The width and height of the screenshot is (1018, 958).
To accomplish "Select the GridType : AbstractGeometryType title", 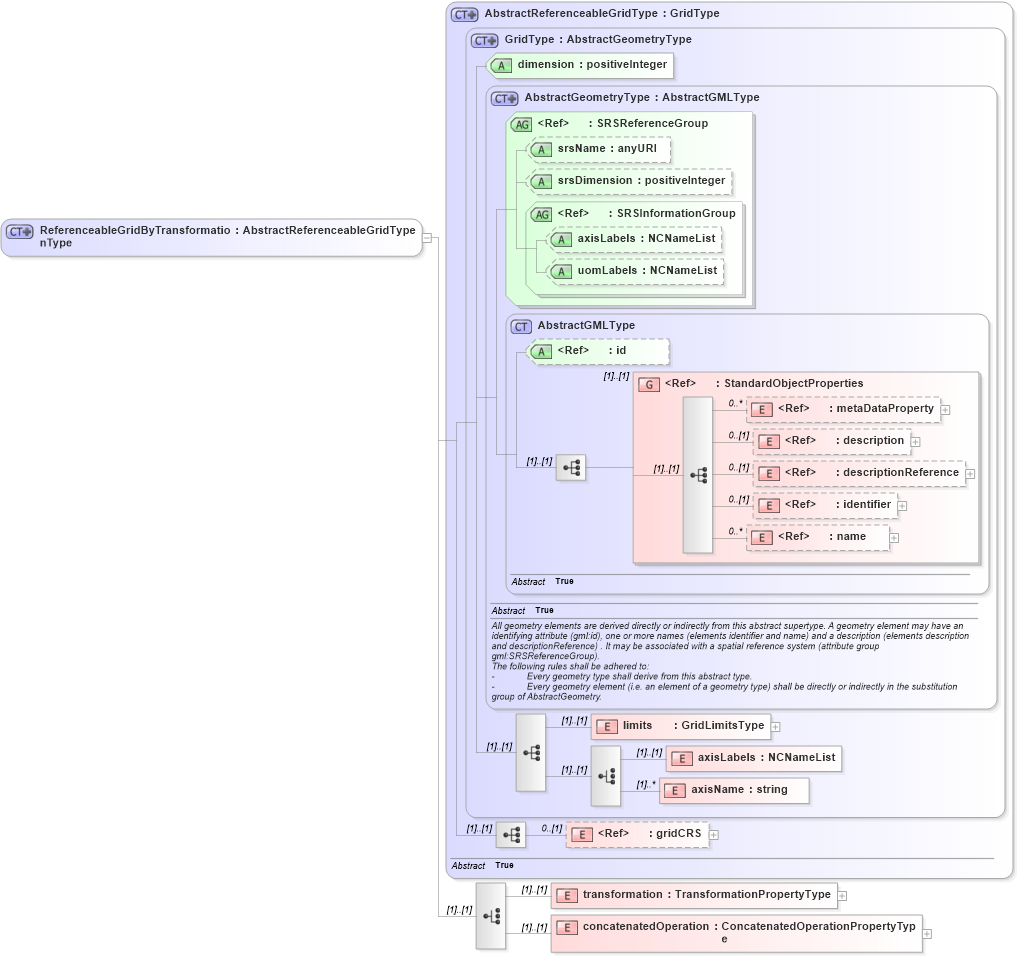I will [x=598, y=40].
